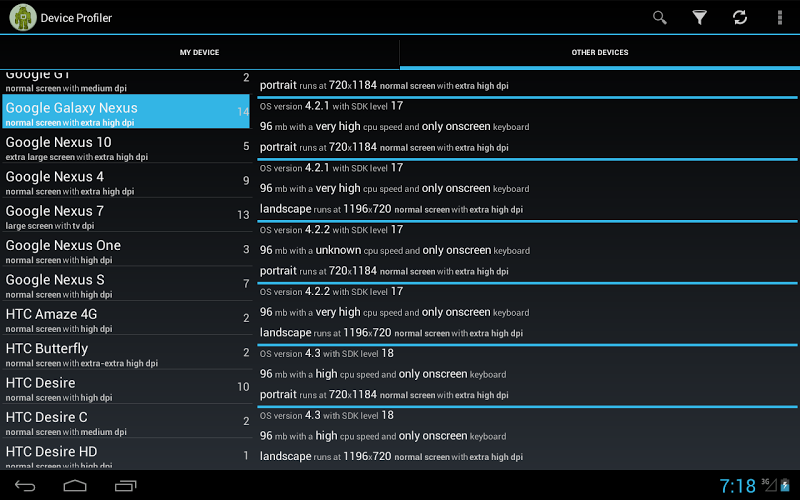The width and height of the screenshot is (800, 500).
Task: Choose HTC Desire C from the list
Action: pos(125,423)
